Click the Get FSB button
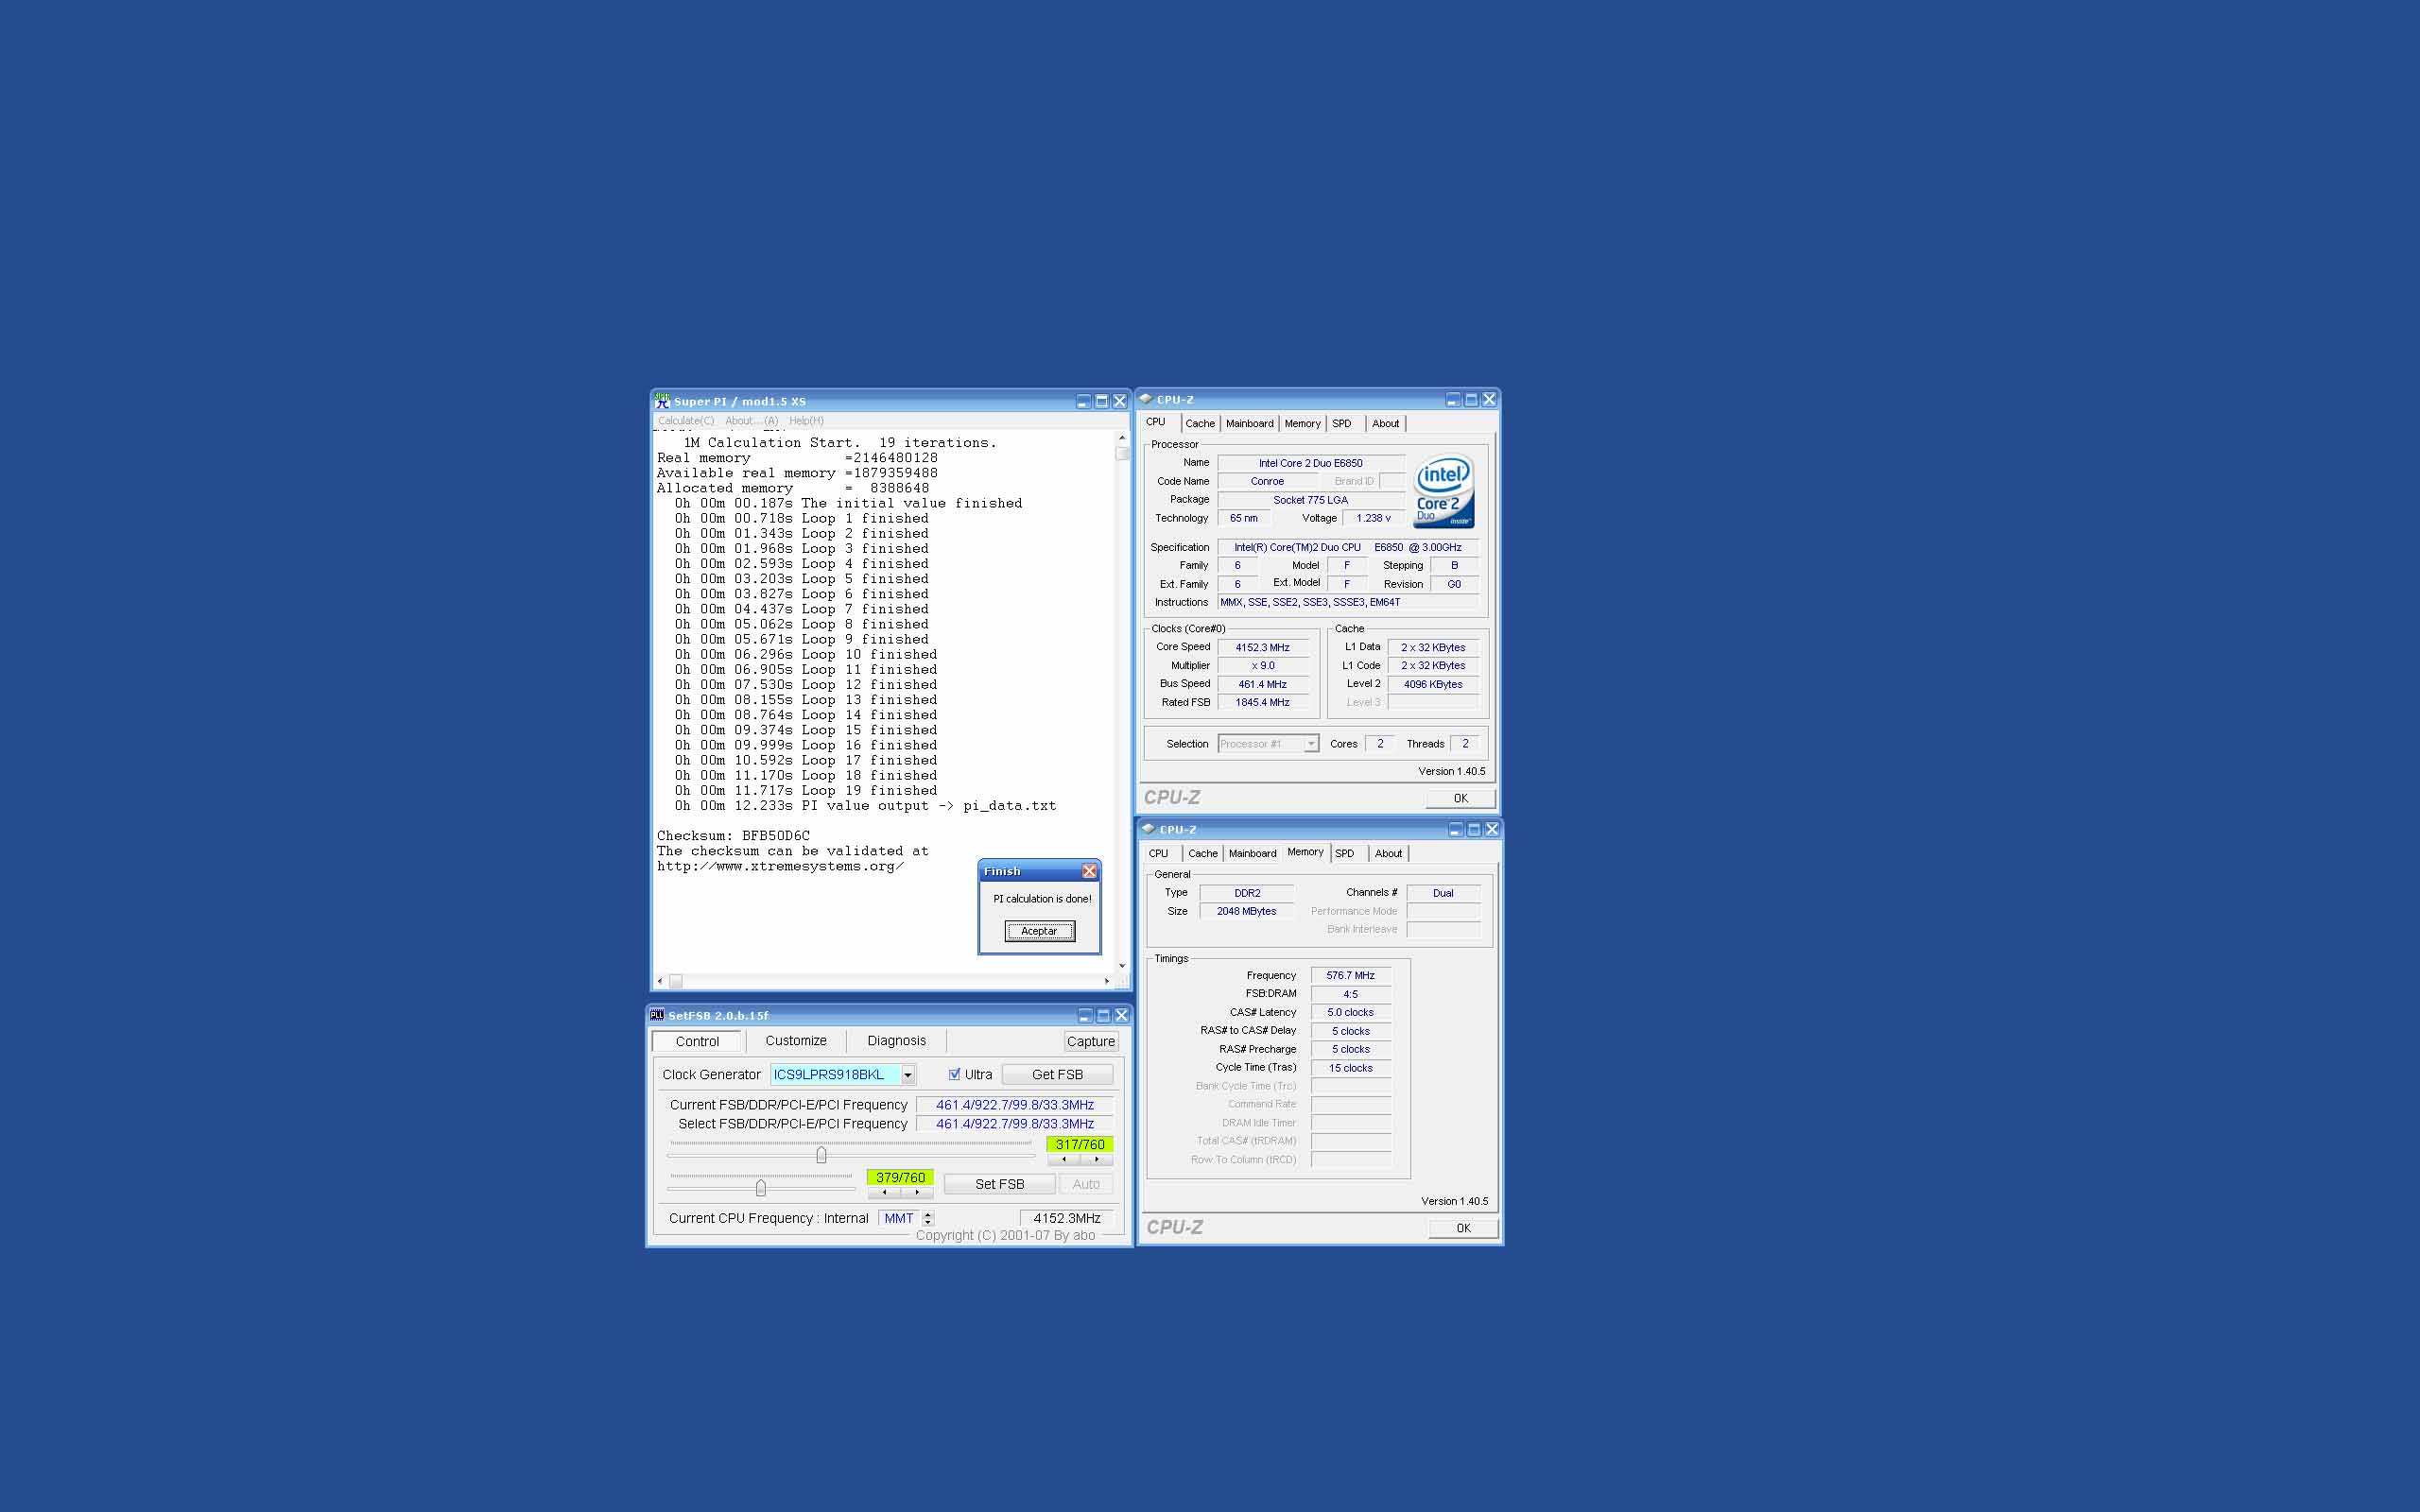The image size is (2420, 1512). [x=1057, y=1075]
